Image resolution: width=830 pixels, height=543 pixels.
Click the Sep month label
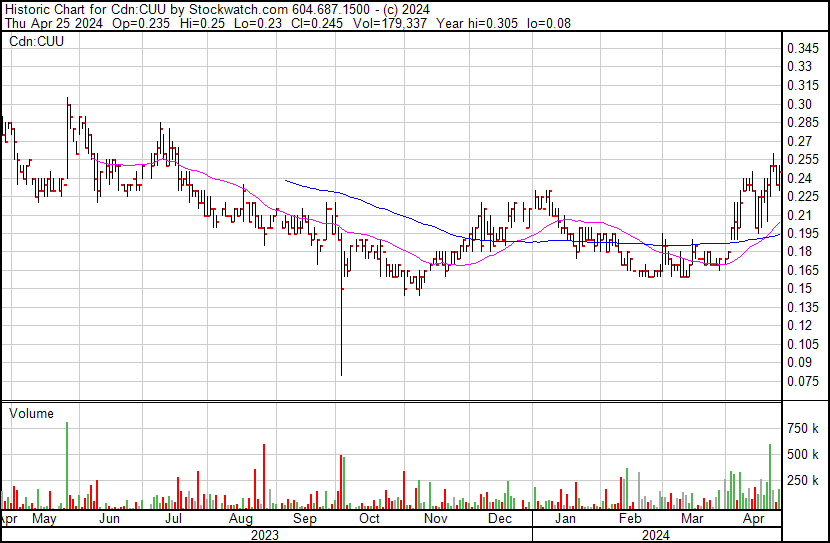click(304, 519)
